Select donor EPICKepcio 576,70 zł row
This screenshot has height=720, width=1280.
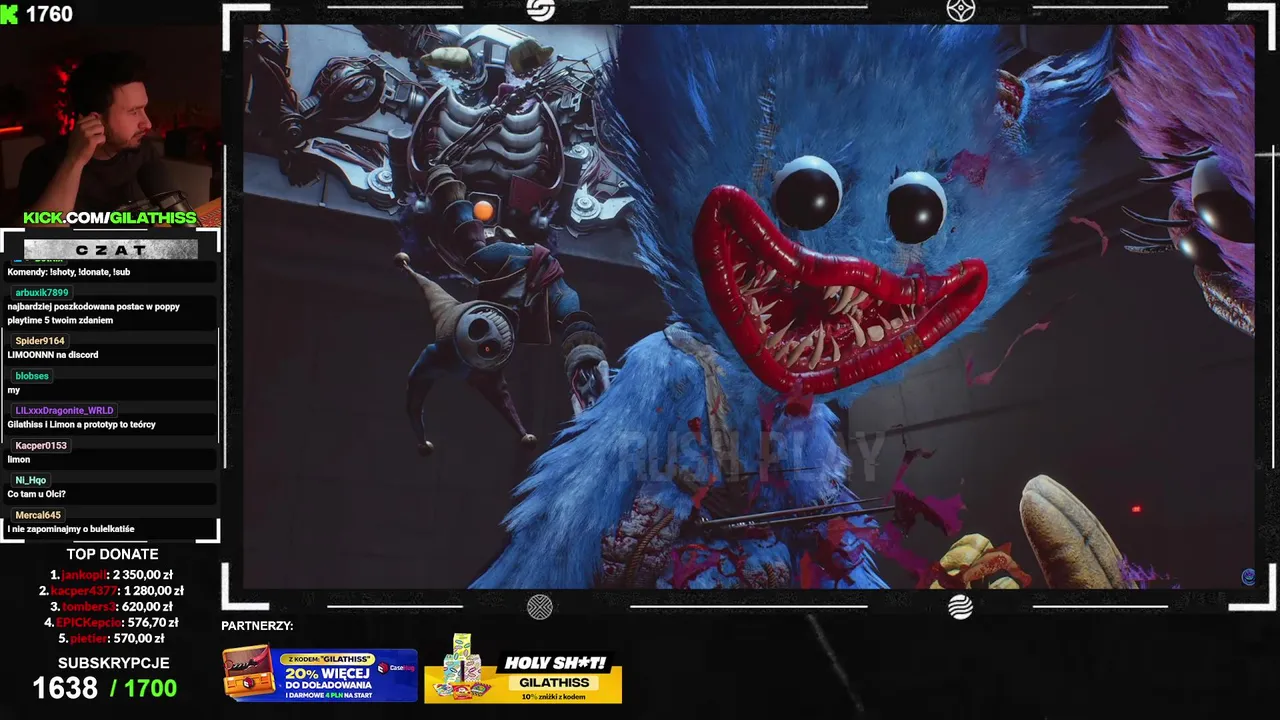(112, 622)
